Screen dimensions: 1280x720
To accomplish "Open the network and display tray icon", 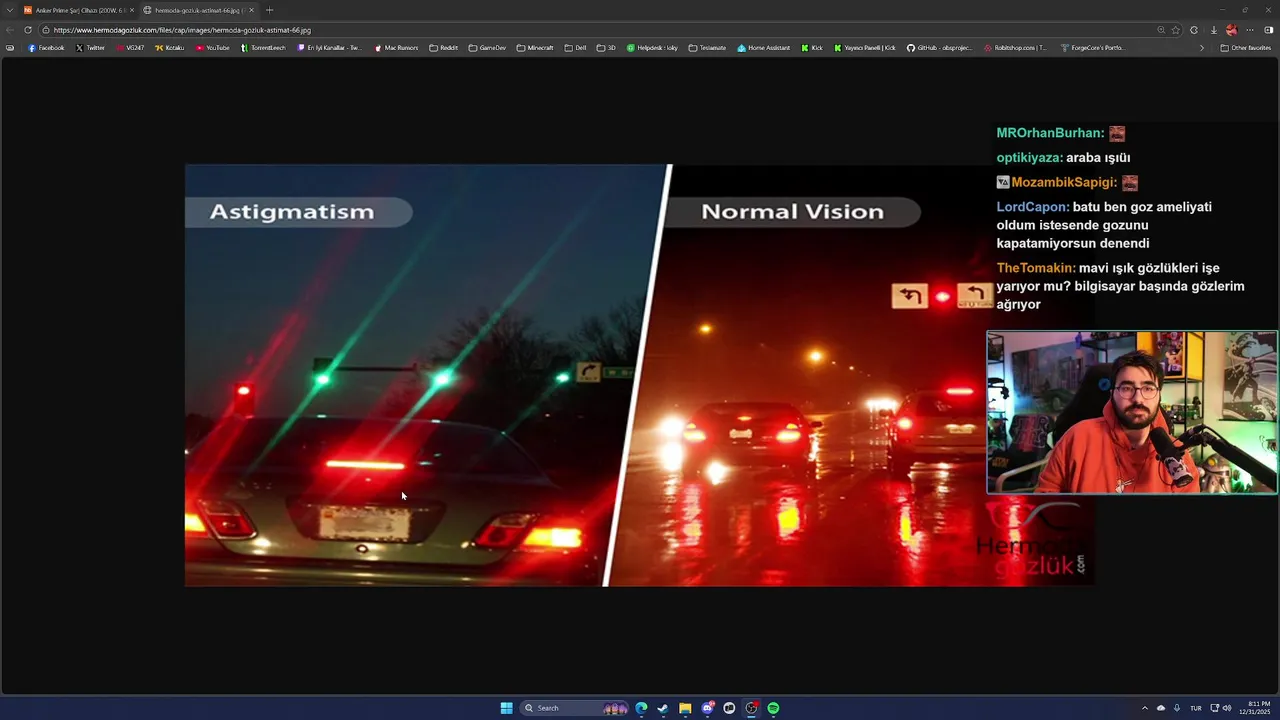I will [1214, 708].
